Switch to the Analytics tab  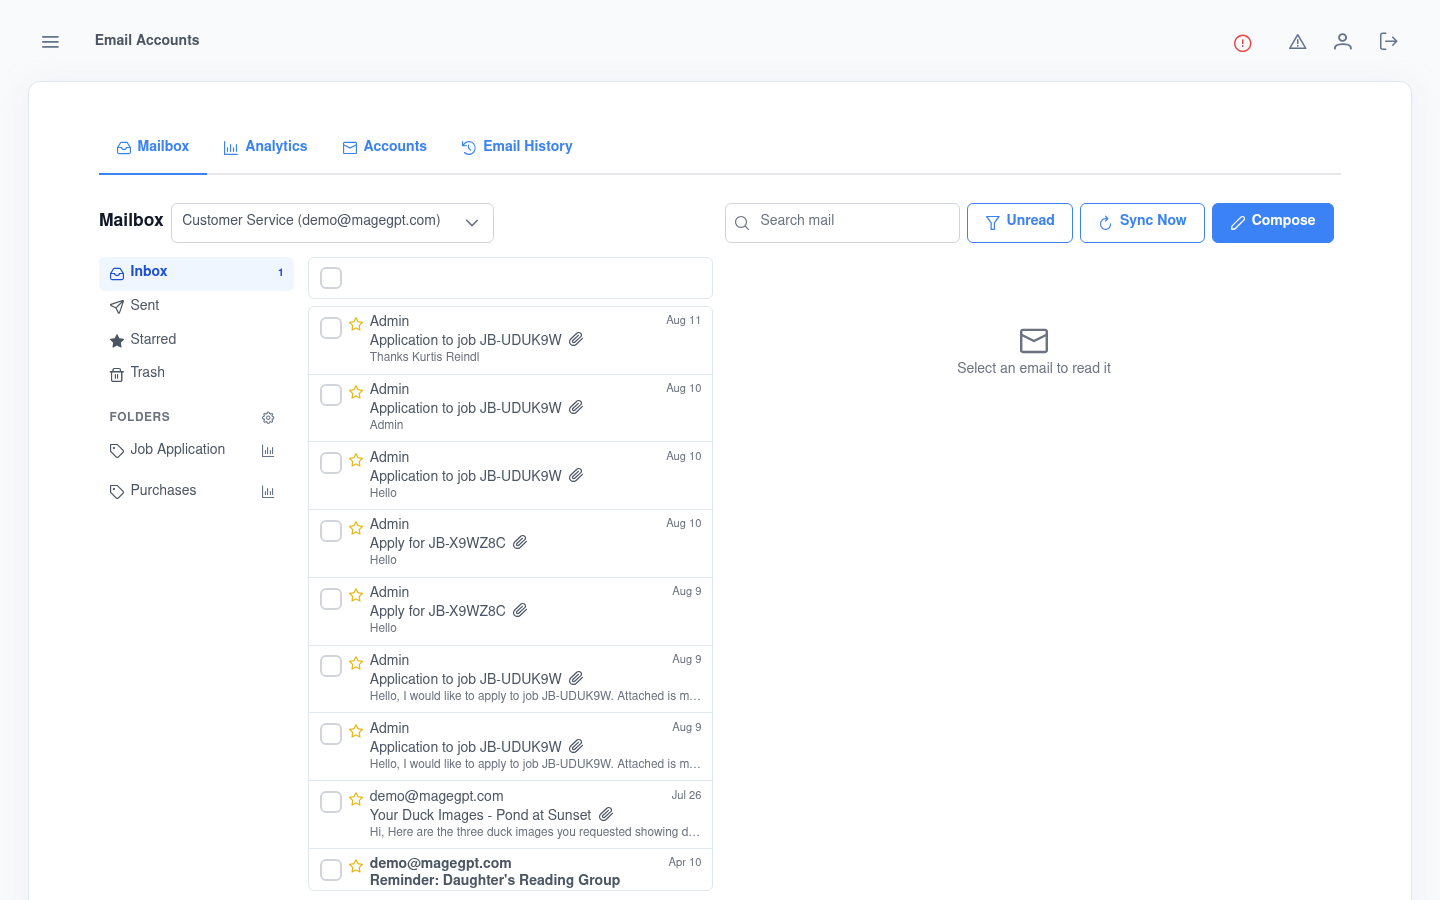[x=265, y=147]
